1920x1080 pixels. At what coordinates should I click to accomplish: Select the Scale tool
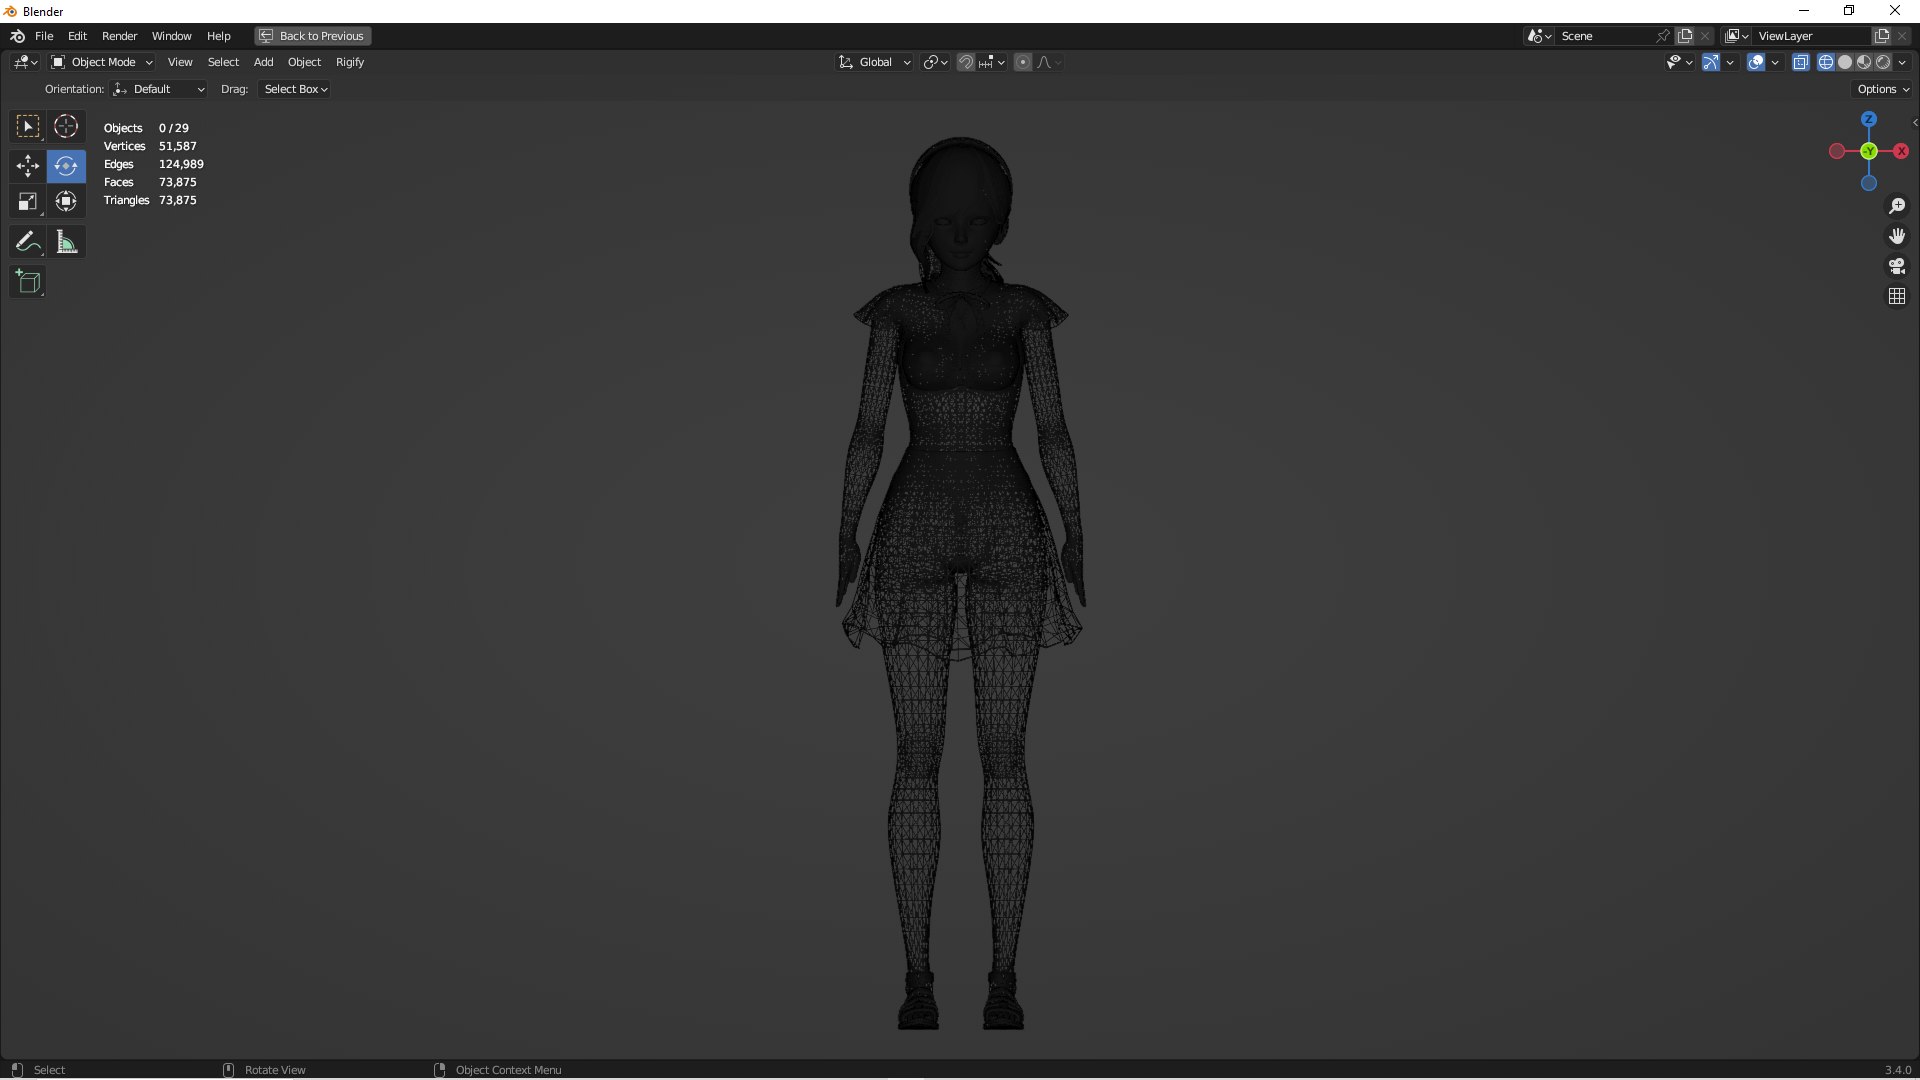(x=27, y=202)
